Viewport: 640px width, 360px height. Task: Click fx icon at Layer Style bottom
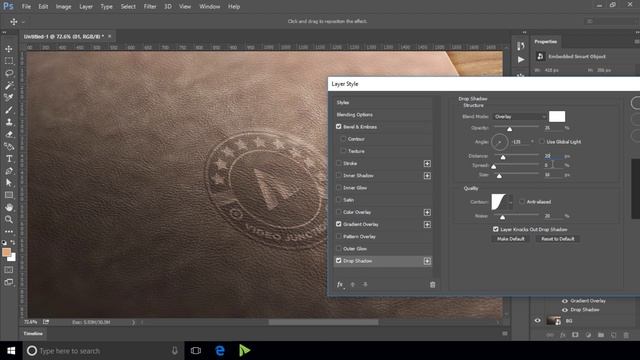[340, 284]
